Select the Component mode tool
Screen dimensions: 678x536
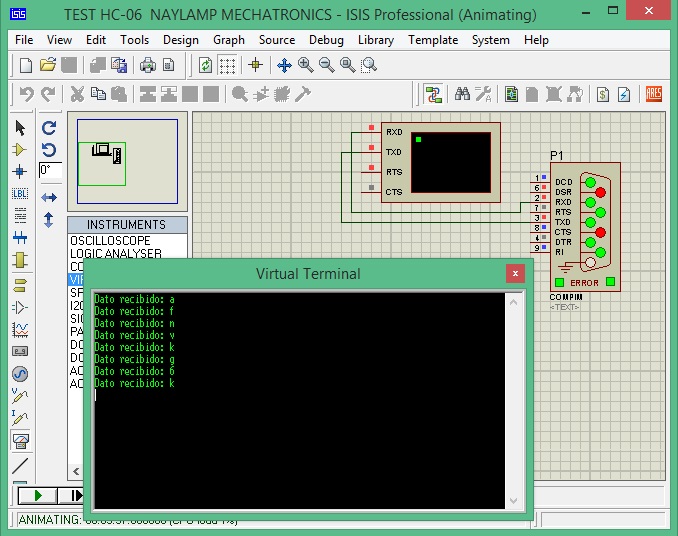click(20, 150)
